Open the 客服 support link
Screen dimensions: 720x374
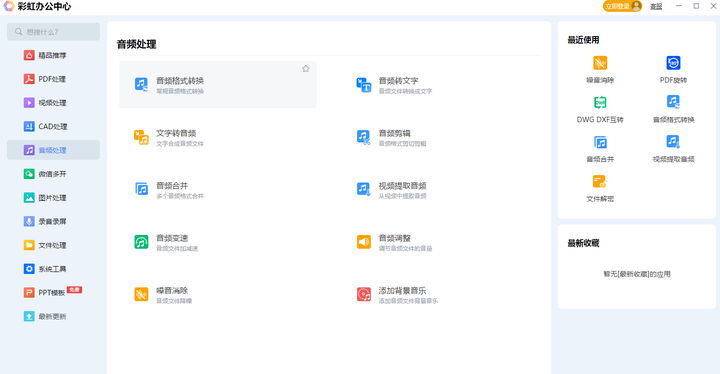(x=656, y=6)
